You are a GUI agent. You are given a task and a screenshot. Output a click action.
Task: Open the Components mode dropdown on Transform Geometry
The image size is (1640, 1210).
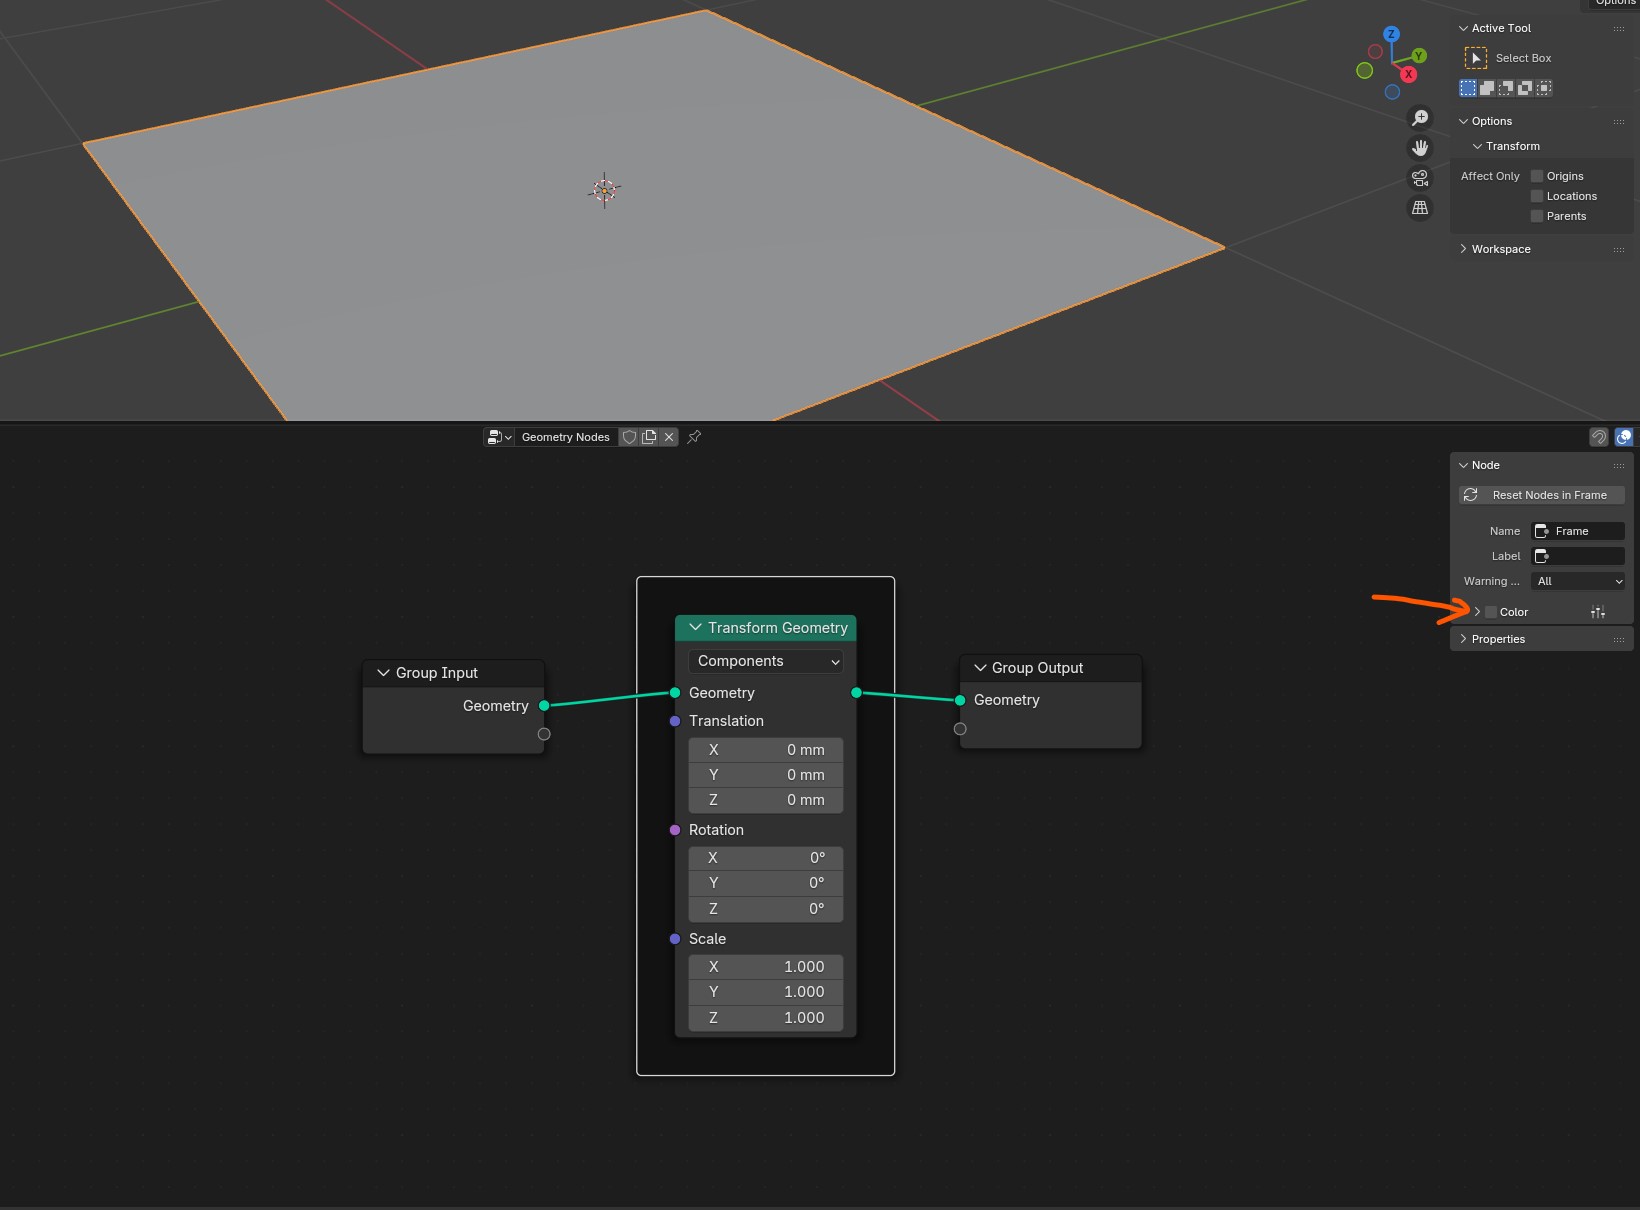click(x=766, y=661)
